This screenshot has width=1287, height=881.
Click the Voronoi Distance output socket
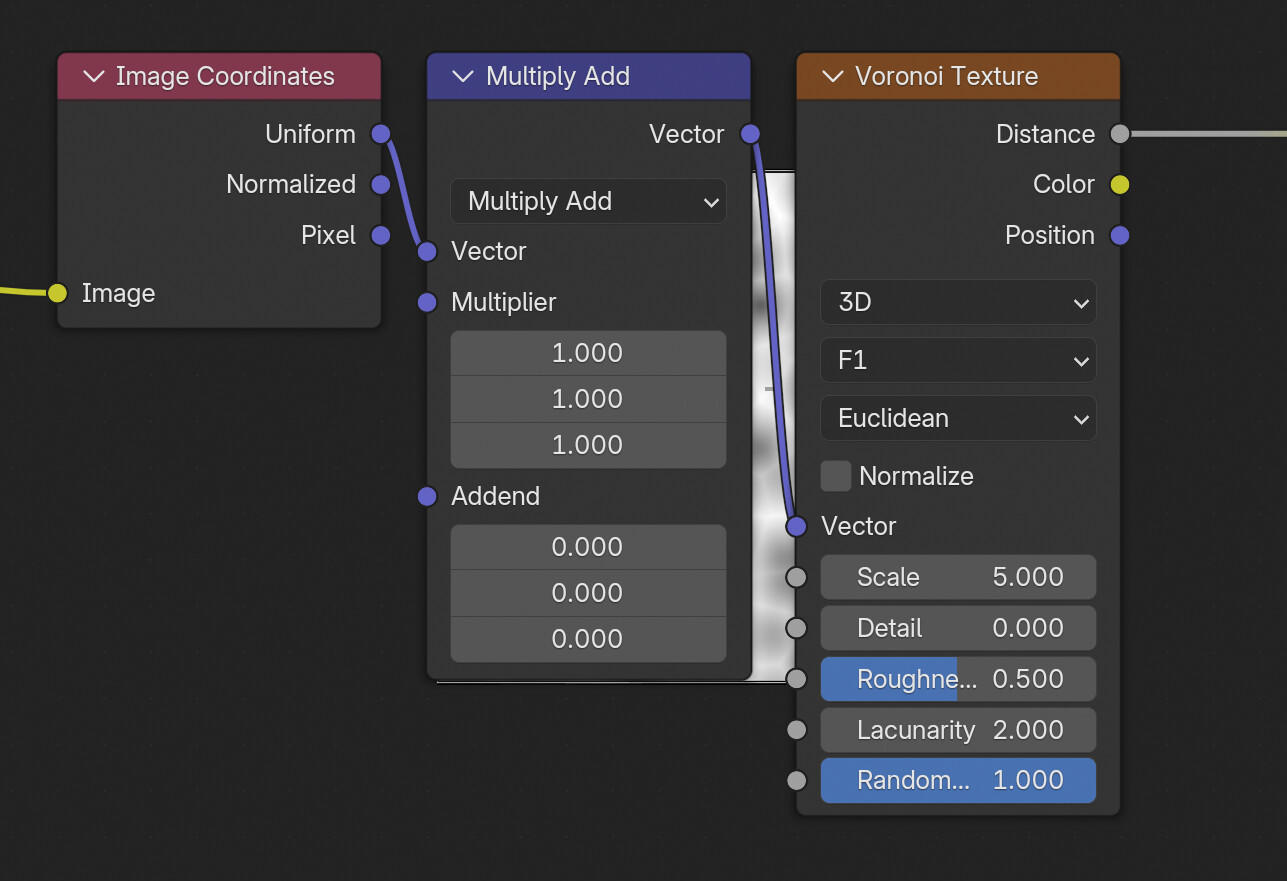(x=1120, y=134)
